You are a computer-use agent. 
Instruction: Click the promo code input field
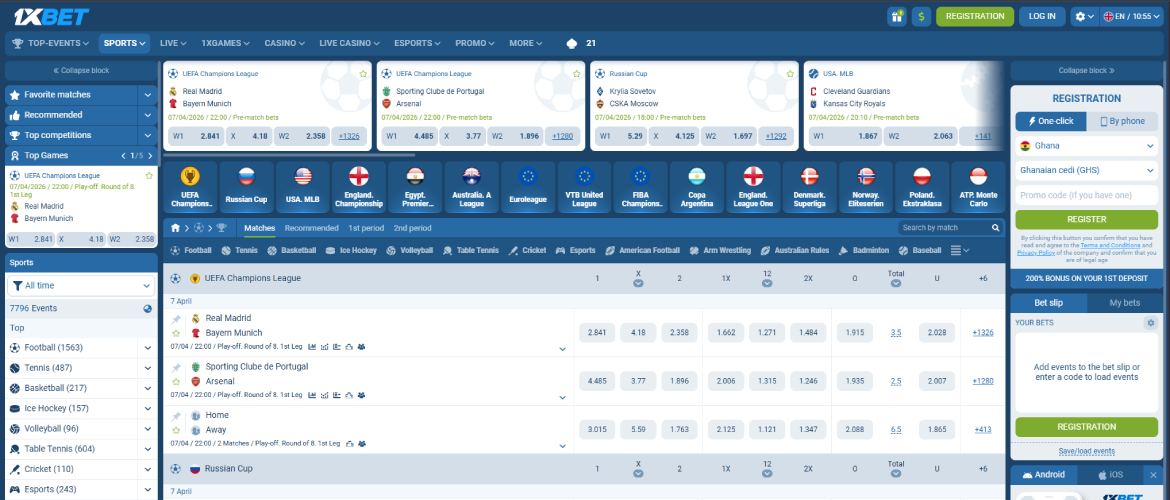tap(1086, 196)
